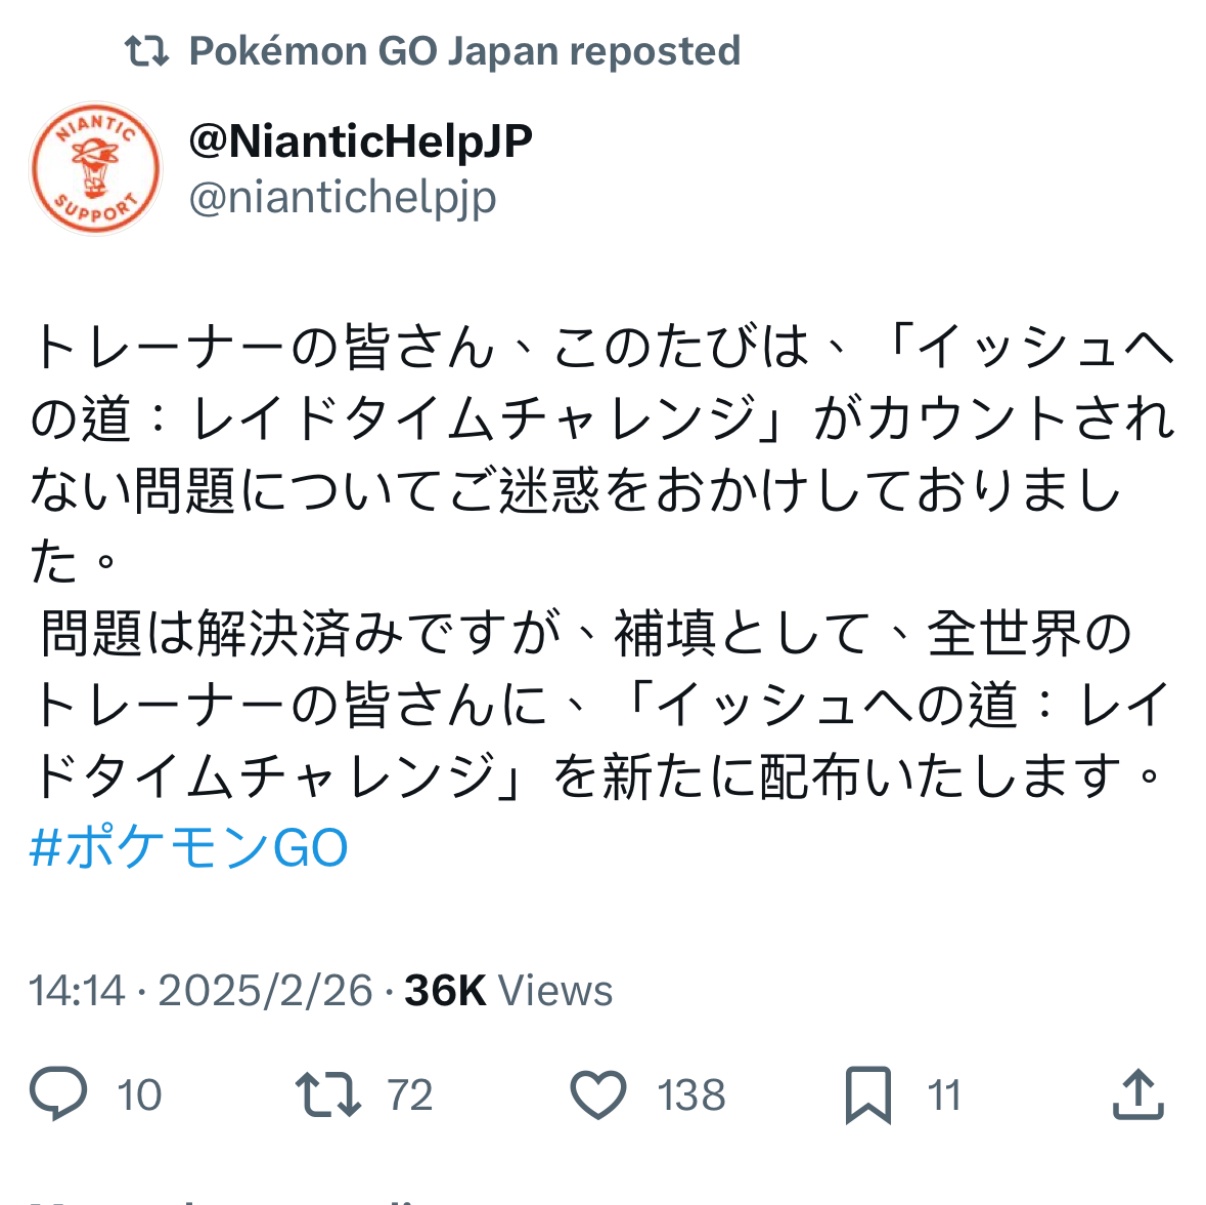
Task: Tap the reply speech bubble icon
Action: click(58, 1094)
